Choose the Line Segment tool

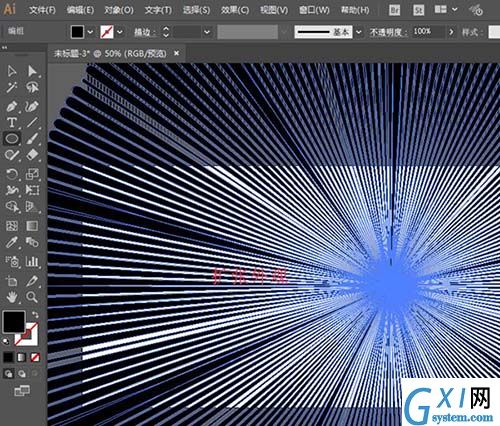coord(32,123)
